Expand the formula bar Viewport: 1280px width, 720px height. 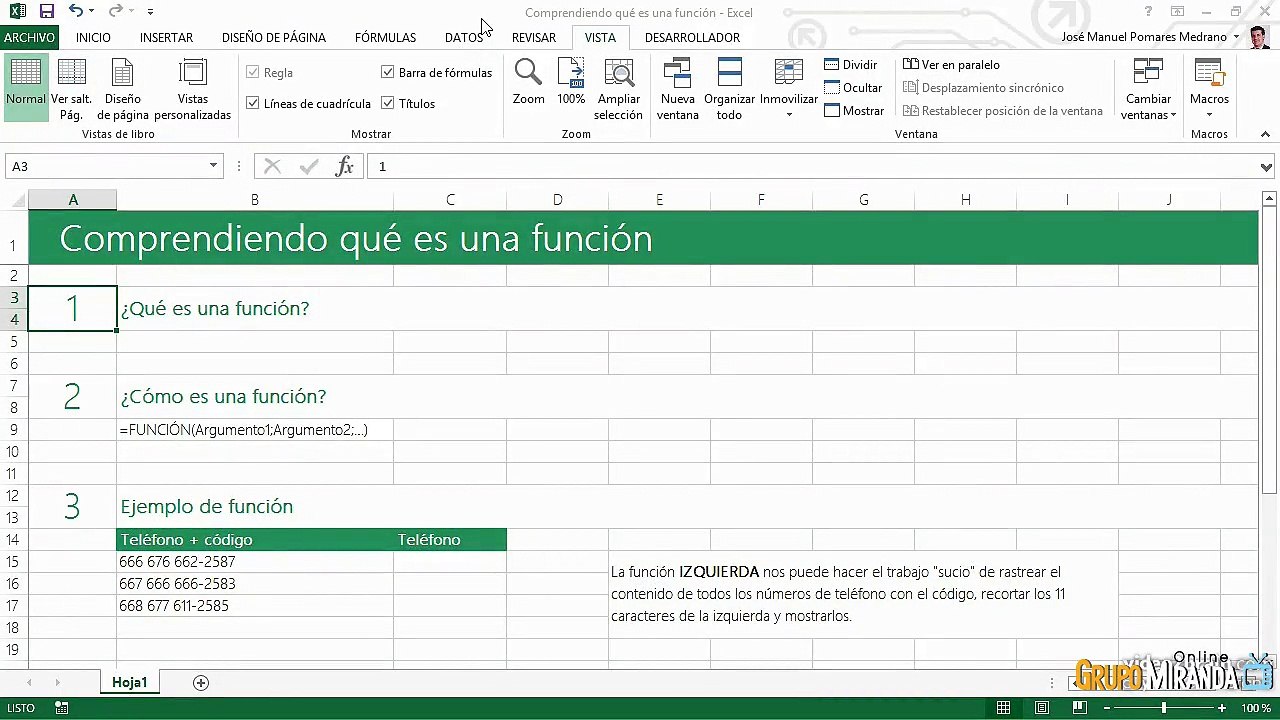(1267, 167)
